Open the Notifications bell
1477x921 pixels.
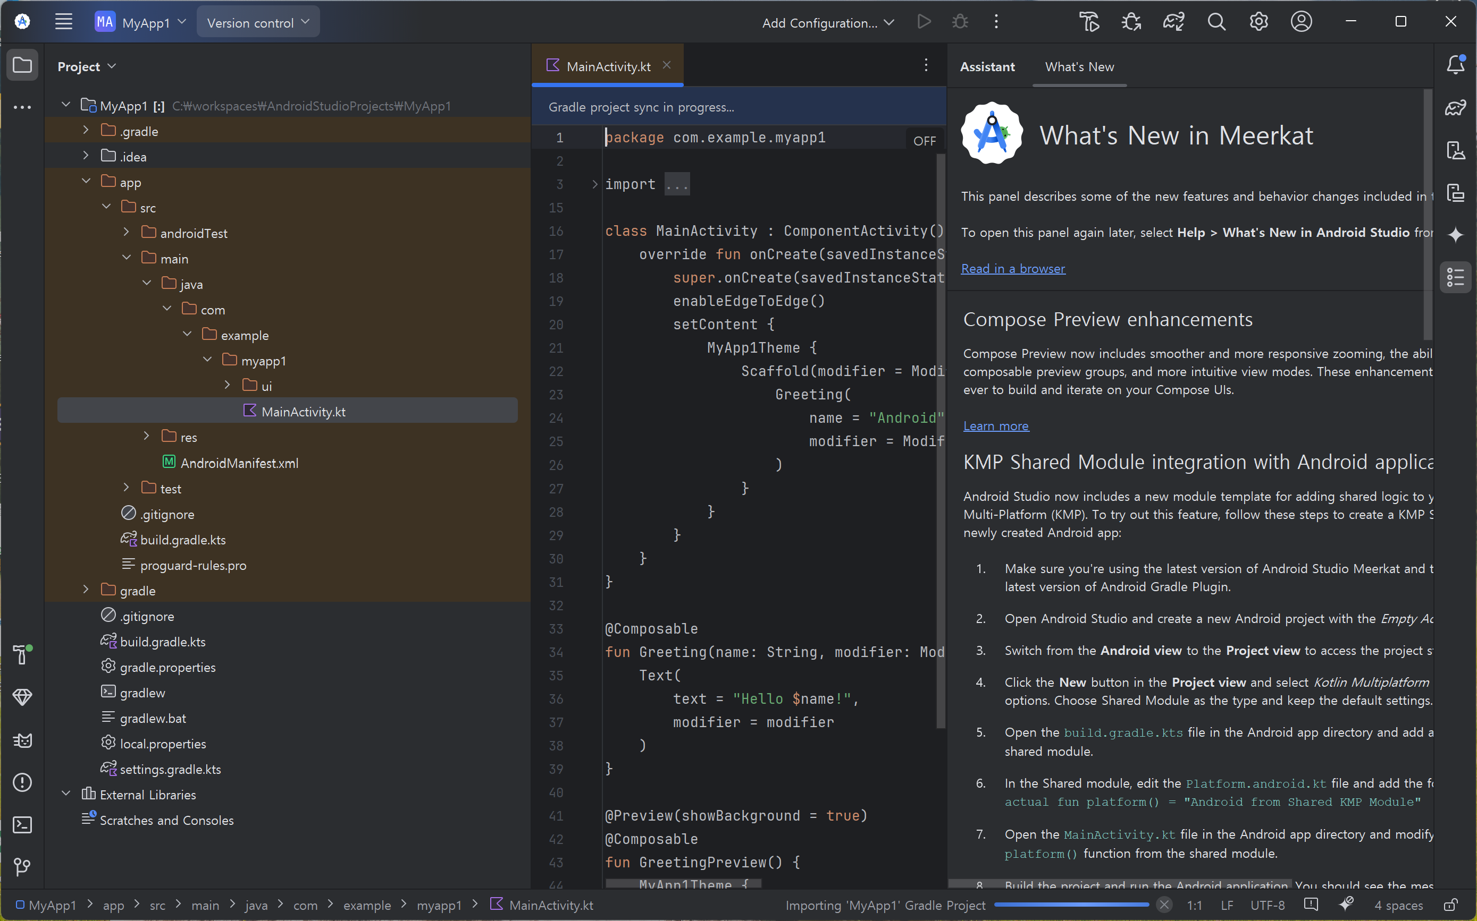point(1456,65)
